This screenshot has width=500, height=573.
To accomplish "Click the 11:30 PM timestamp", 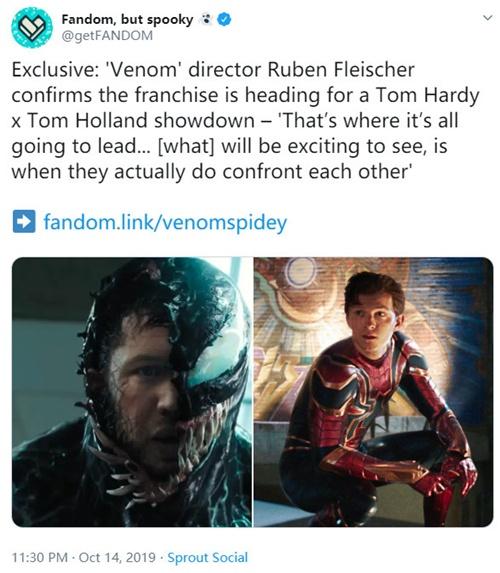I will coord(40,558).
